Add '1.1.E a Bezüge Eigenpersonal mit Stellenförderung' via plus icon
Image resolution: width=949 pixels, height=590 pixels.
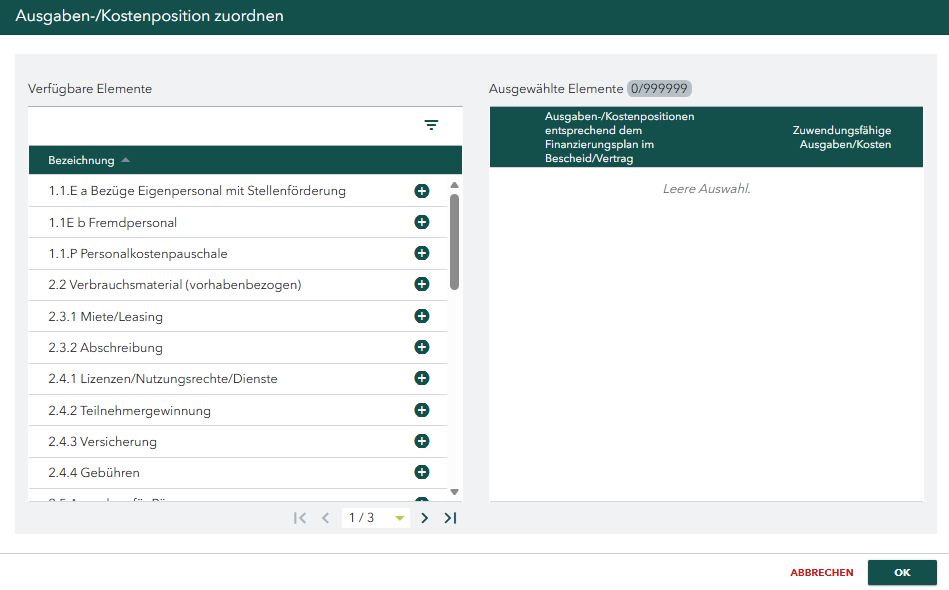pyautogui.click(x=422, y=191)
